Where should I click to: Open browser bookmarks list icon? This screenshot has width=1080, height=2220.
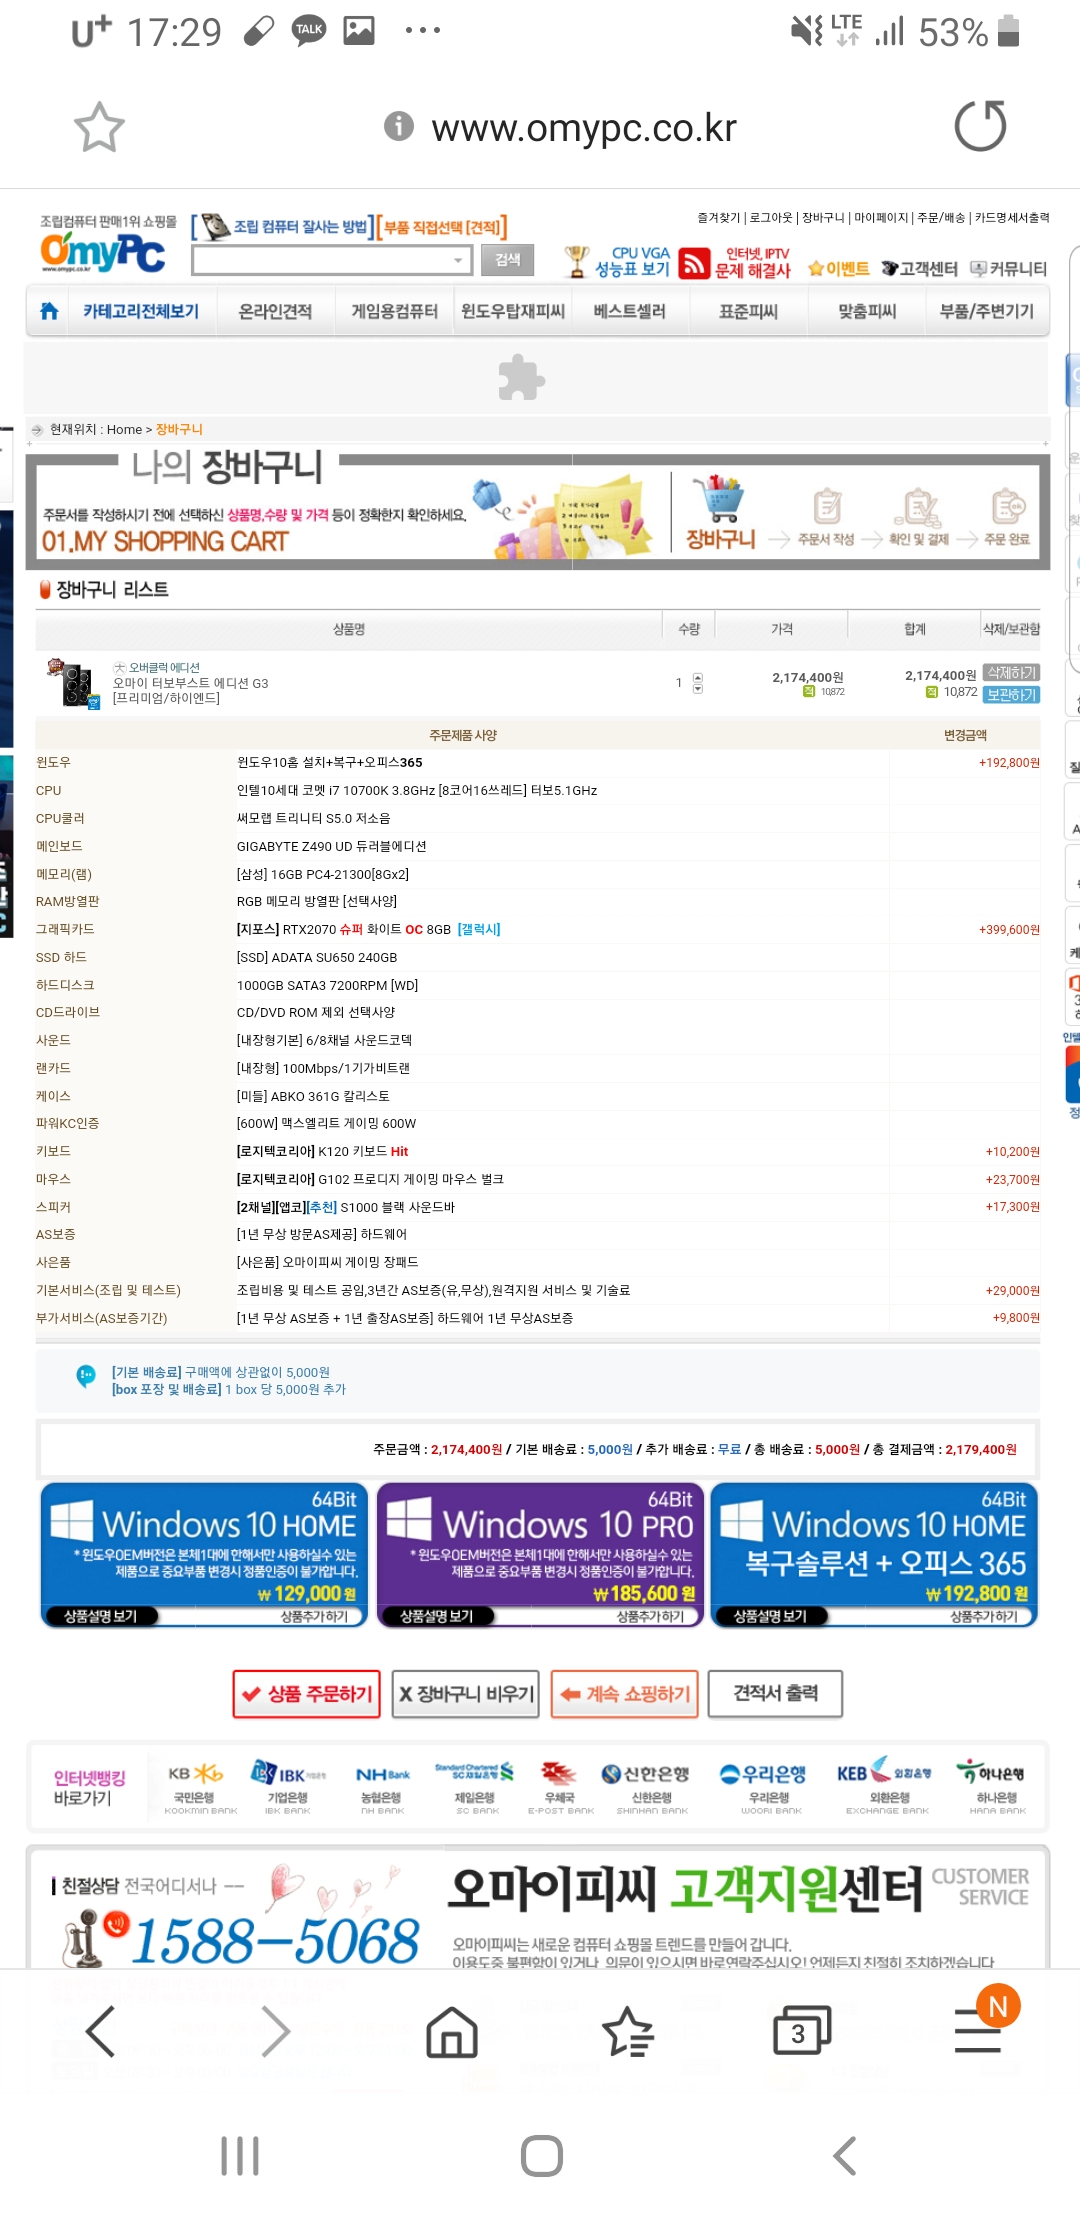point(627,2031)
